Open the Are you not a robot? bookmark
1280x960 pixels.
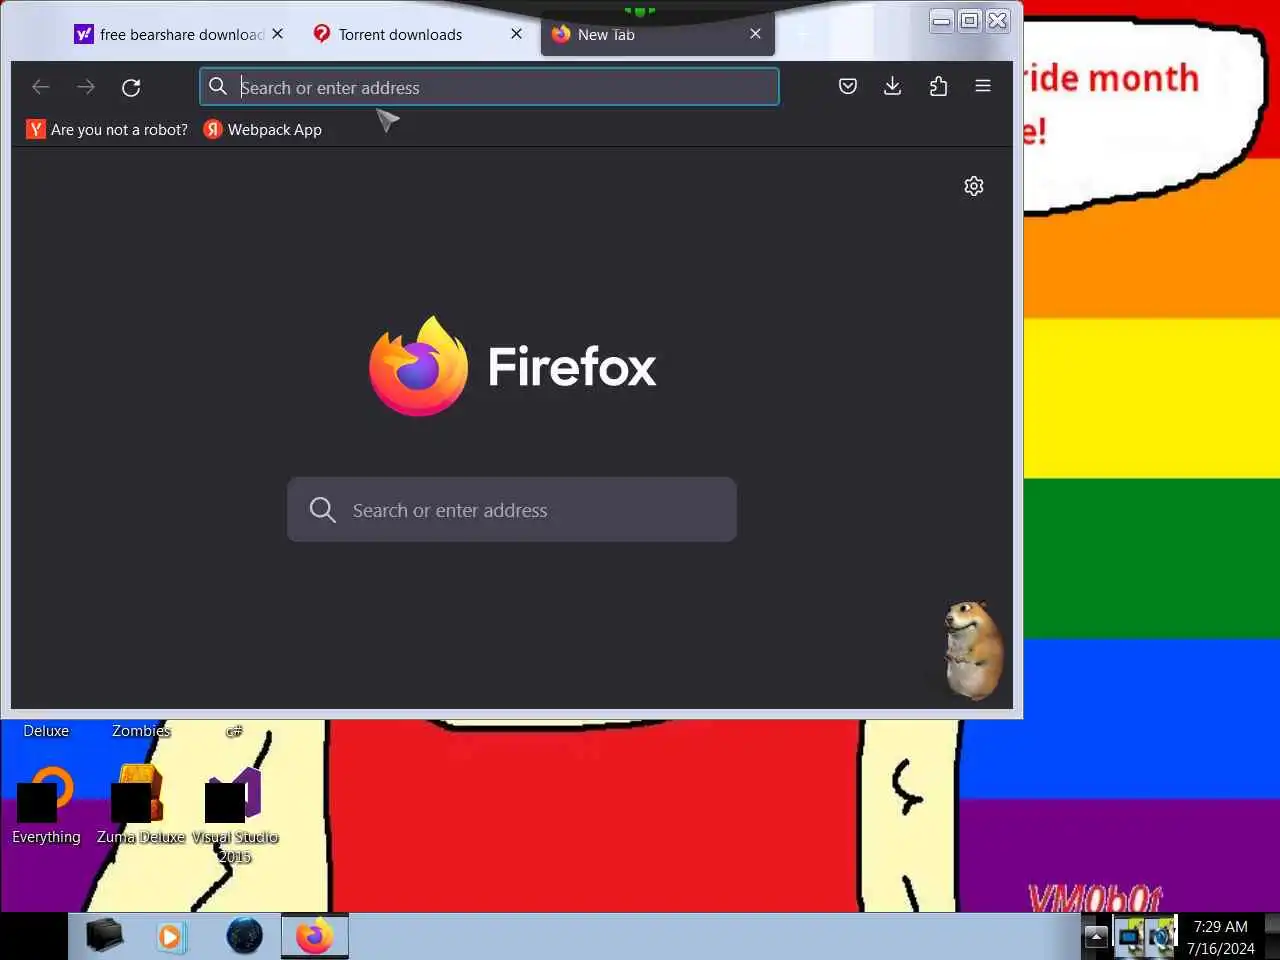click(107, 129)
